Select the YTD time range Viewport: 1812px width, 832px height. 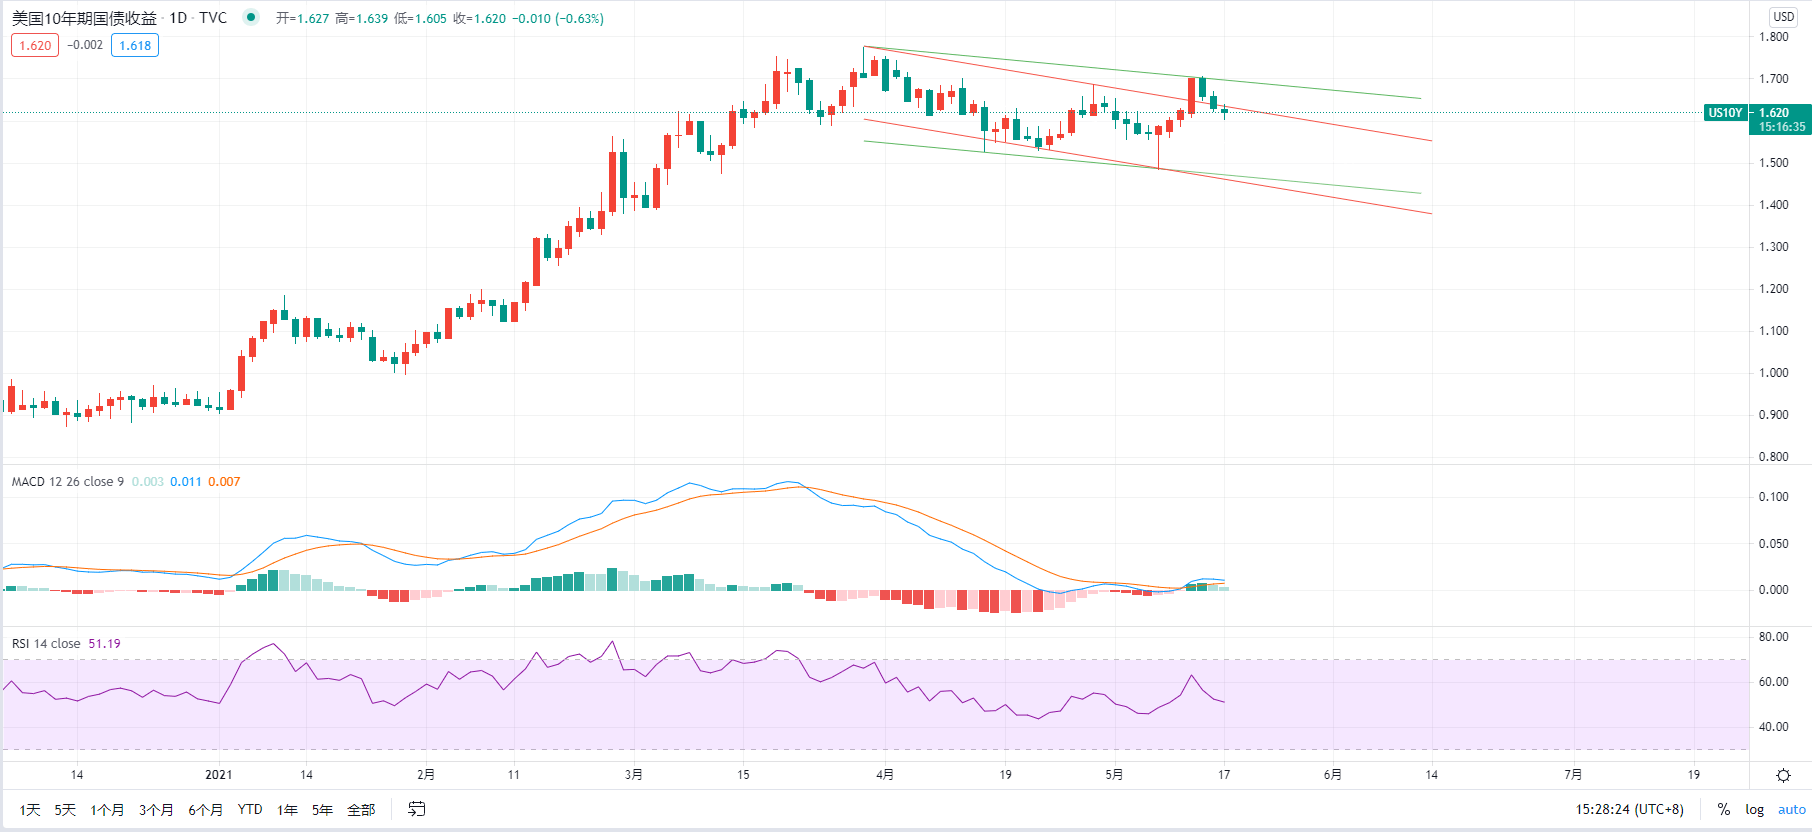coord(250,809)
